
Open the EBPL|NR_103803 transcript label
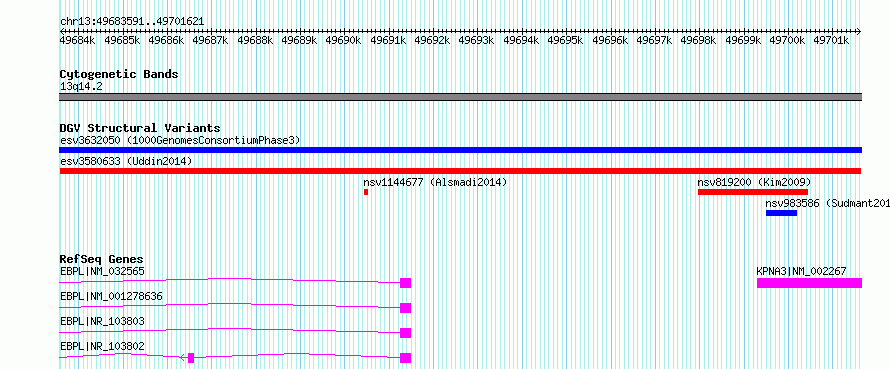pyautogui.click(x=102, y=321)
